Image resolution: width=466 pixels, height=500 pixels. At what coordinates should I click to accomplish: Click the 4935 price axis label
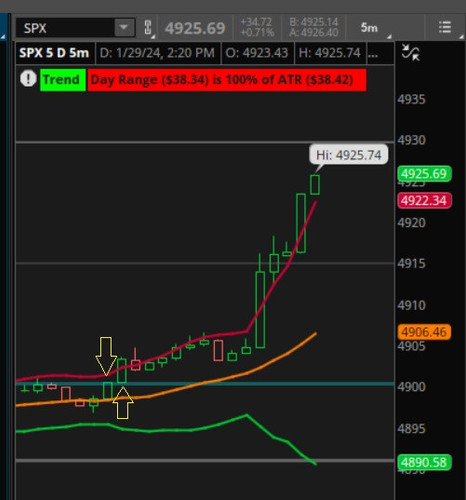point(411,99)
